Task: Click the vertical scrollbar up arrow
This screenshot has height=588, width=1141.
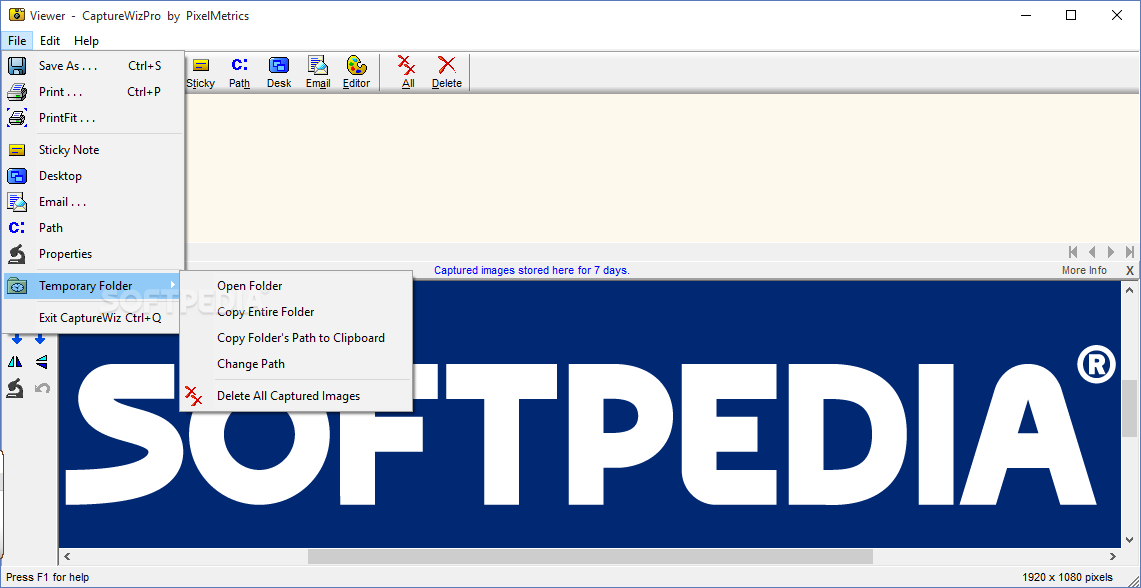Action: [1130, 290]
